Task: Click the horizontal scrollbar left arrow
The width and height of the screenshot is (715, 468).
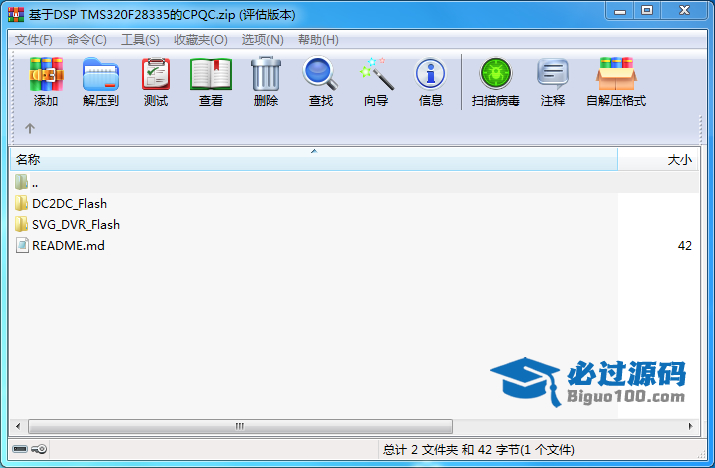Action: coord(18,426)
